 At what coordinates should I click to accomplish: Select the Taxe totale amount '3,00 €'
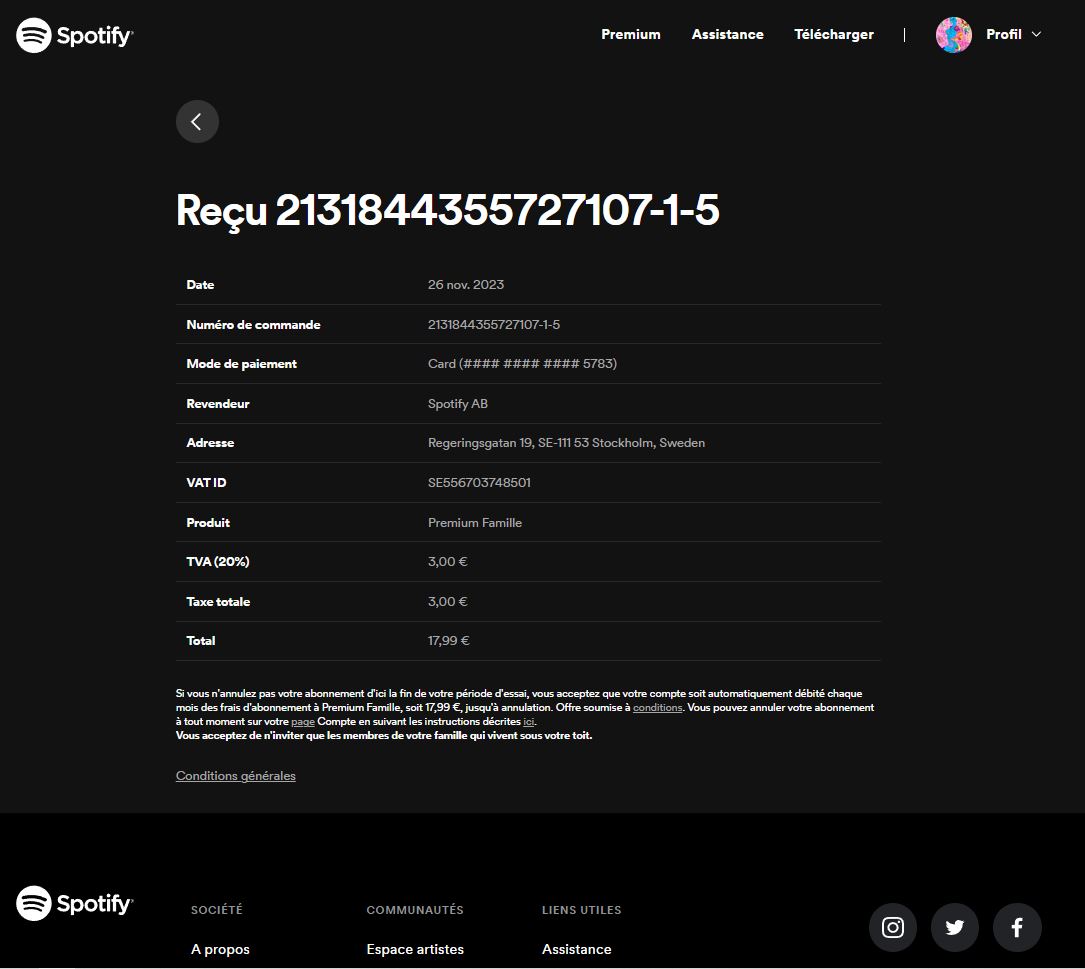coord(448,601)
